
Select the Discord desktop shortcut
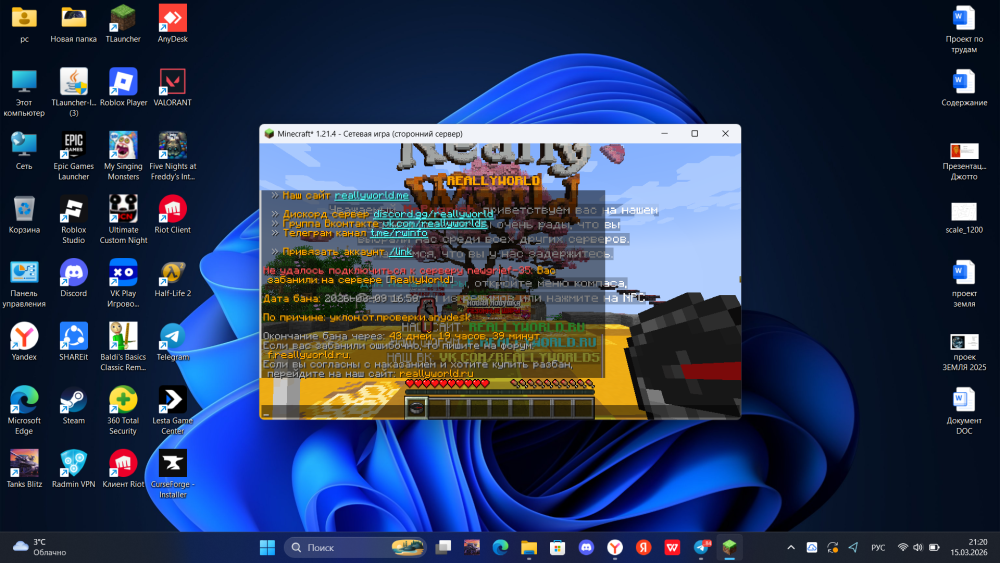73,279
